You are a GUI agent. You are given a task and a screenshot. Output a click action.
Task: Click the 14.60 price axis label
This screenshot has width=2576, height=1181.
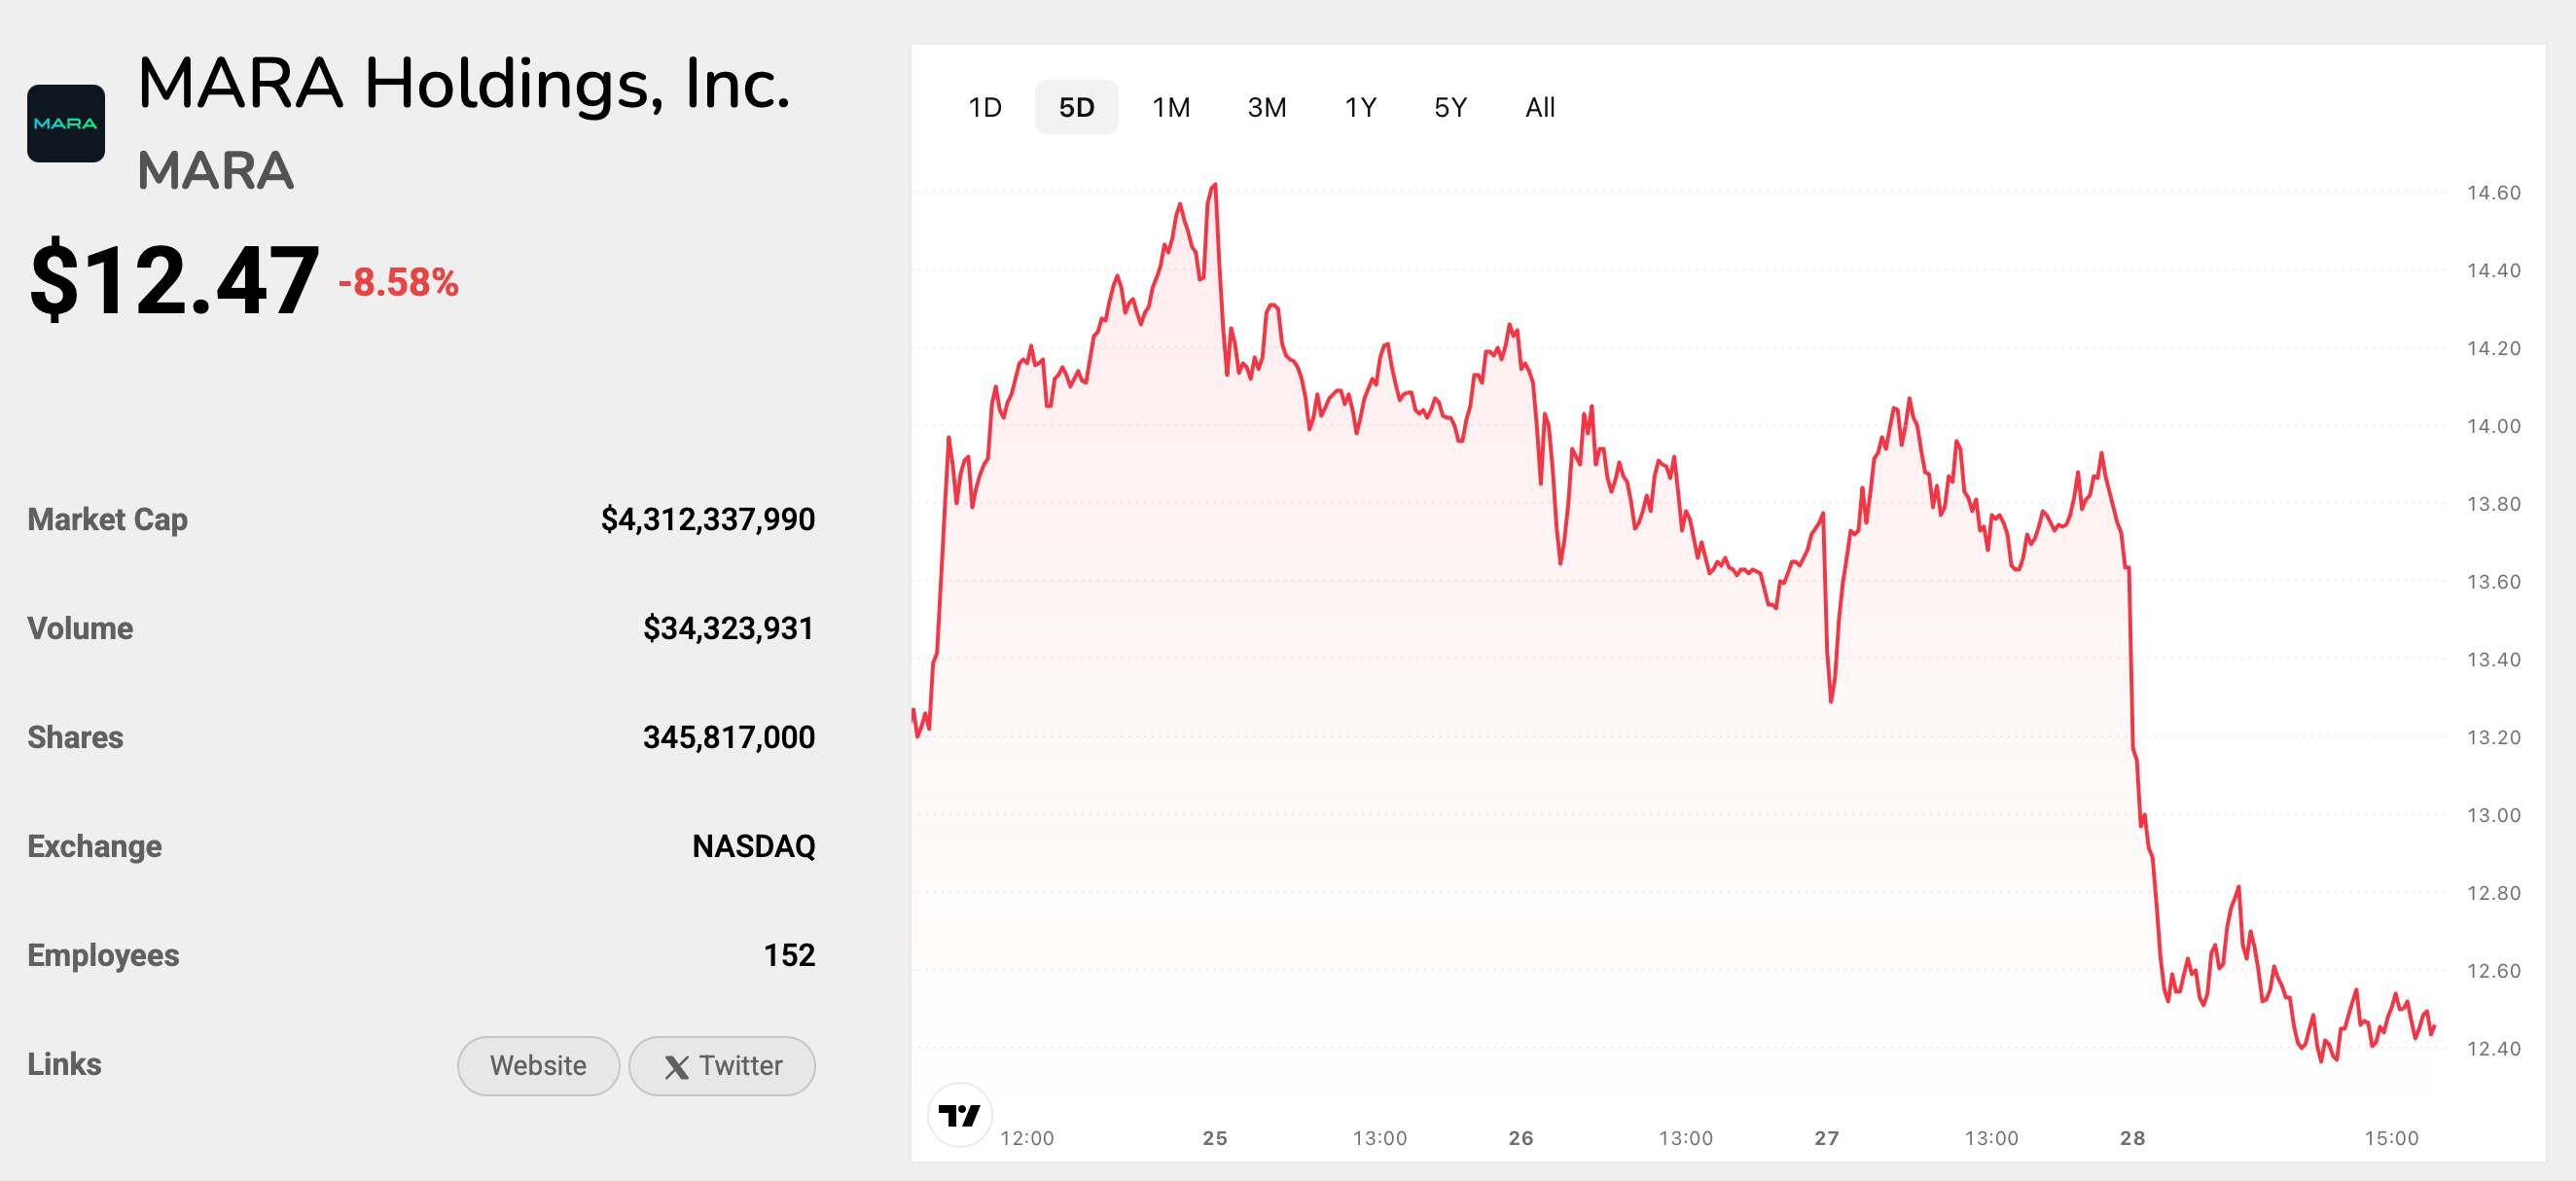coord(2493,192)
